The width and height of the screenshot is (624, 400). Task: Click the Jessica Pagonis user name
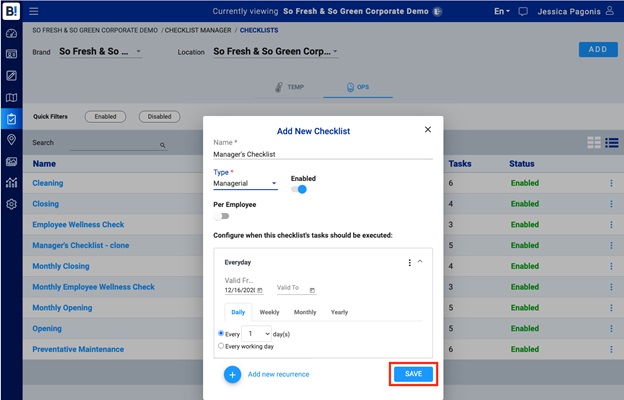tap(569, 12)
